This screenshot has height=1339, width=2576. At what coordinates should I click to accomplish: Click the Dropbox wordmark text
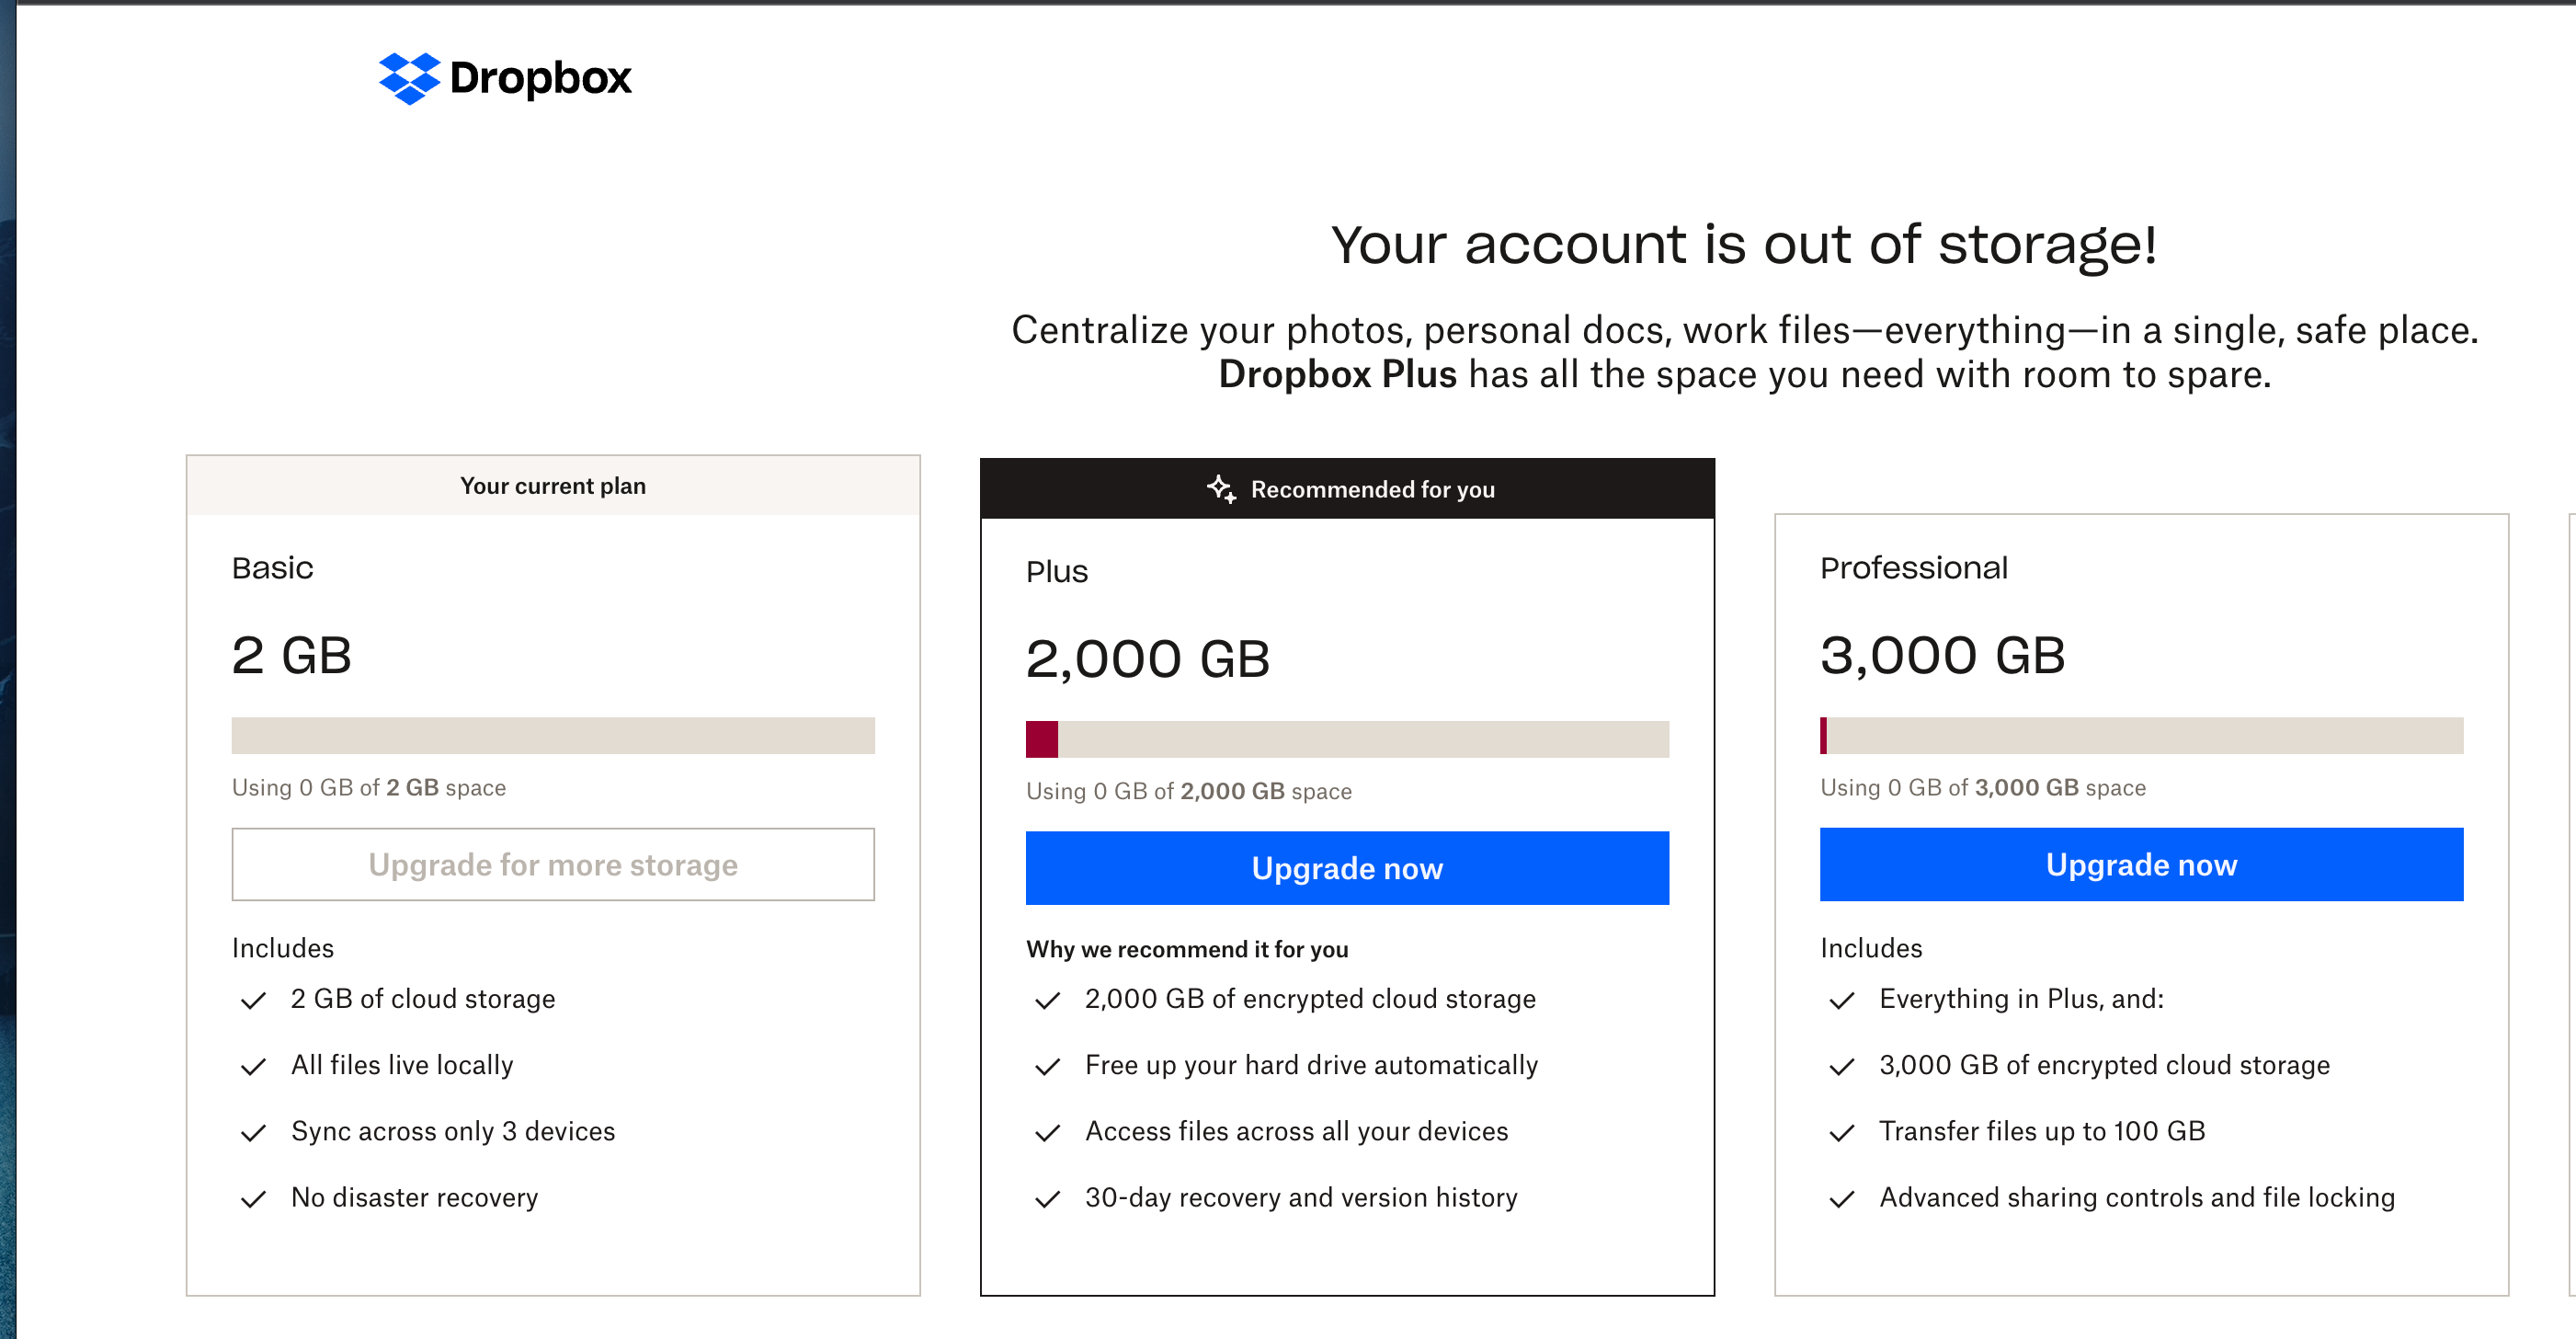coord(541,78)
